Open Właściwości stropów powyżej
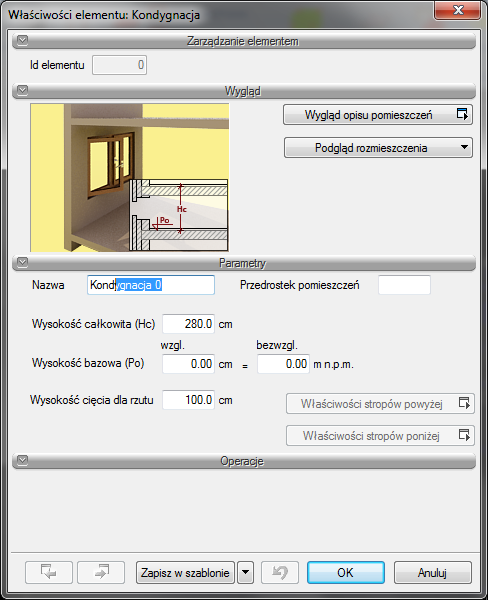The width and height of the screenshot is (488, 600). click(380, 404)
